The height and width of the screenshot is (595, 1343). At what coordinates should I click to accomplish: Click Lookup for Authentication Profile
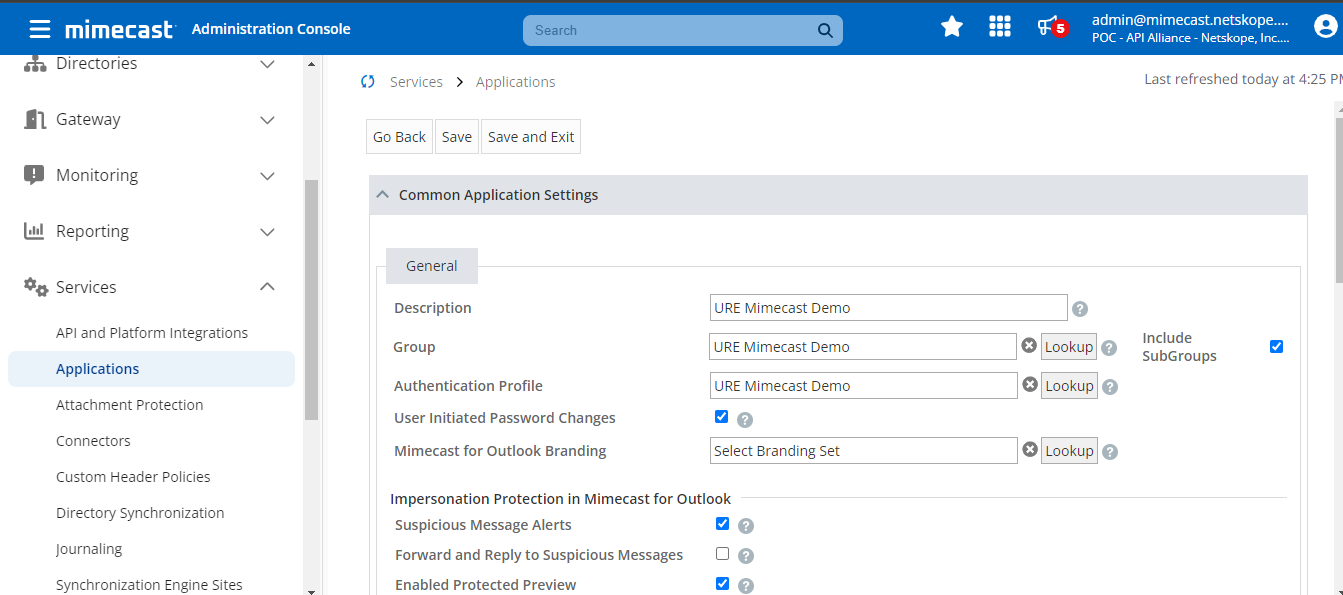point(1069,386)
